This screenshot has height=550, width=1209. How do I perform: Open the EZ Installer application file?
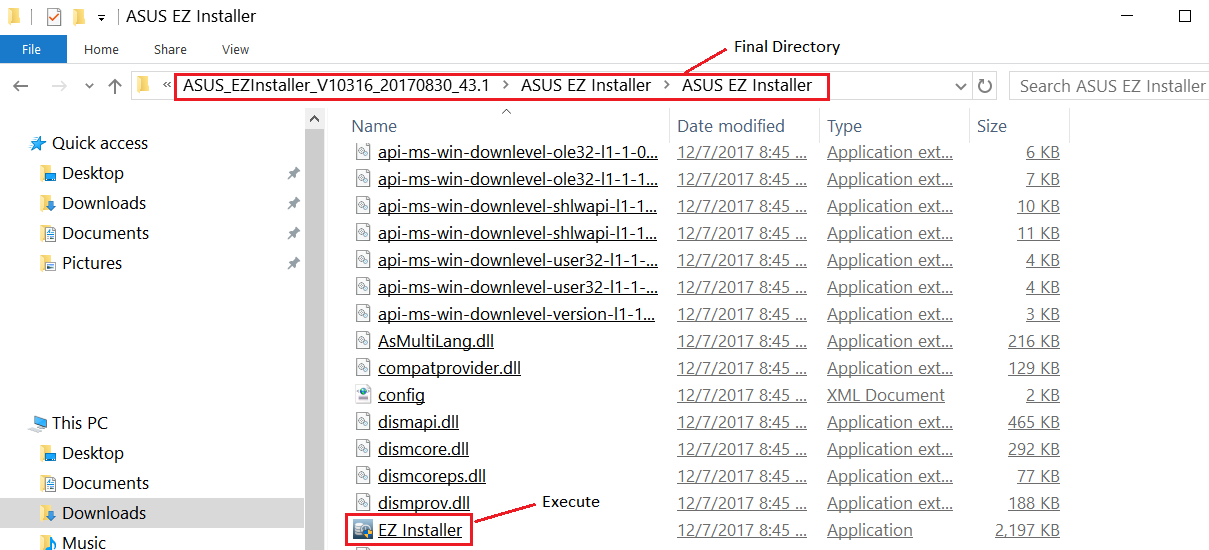point(420,530)
